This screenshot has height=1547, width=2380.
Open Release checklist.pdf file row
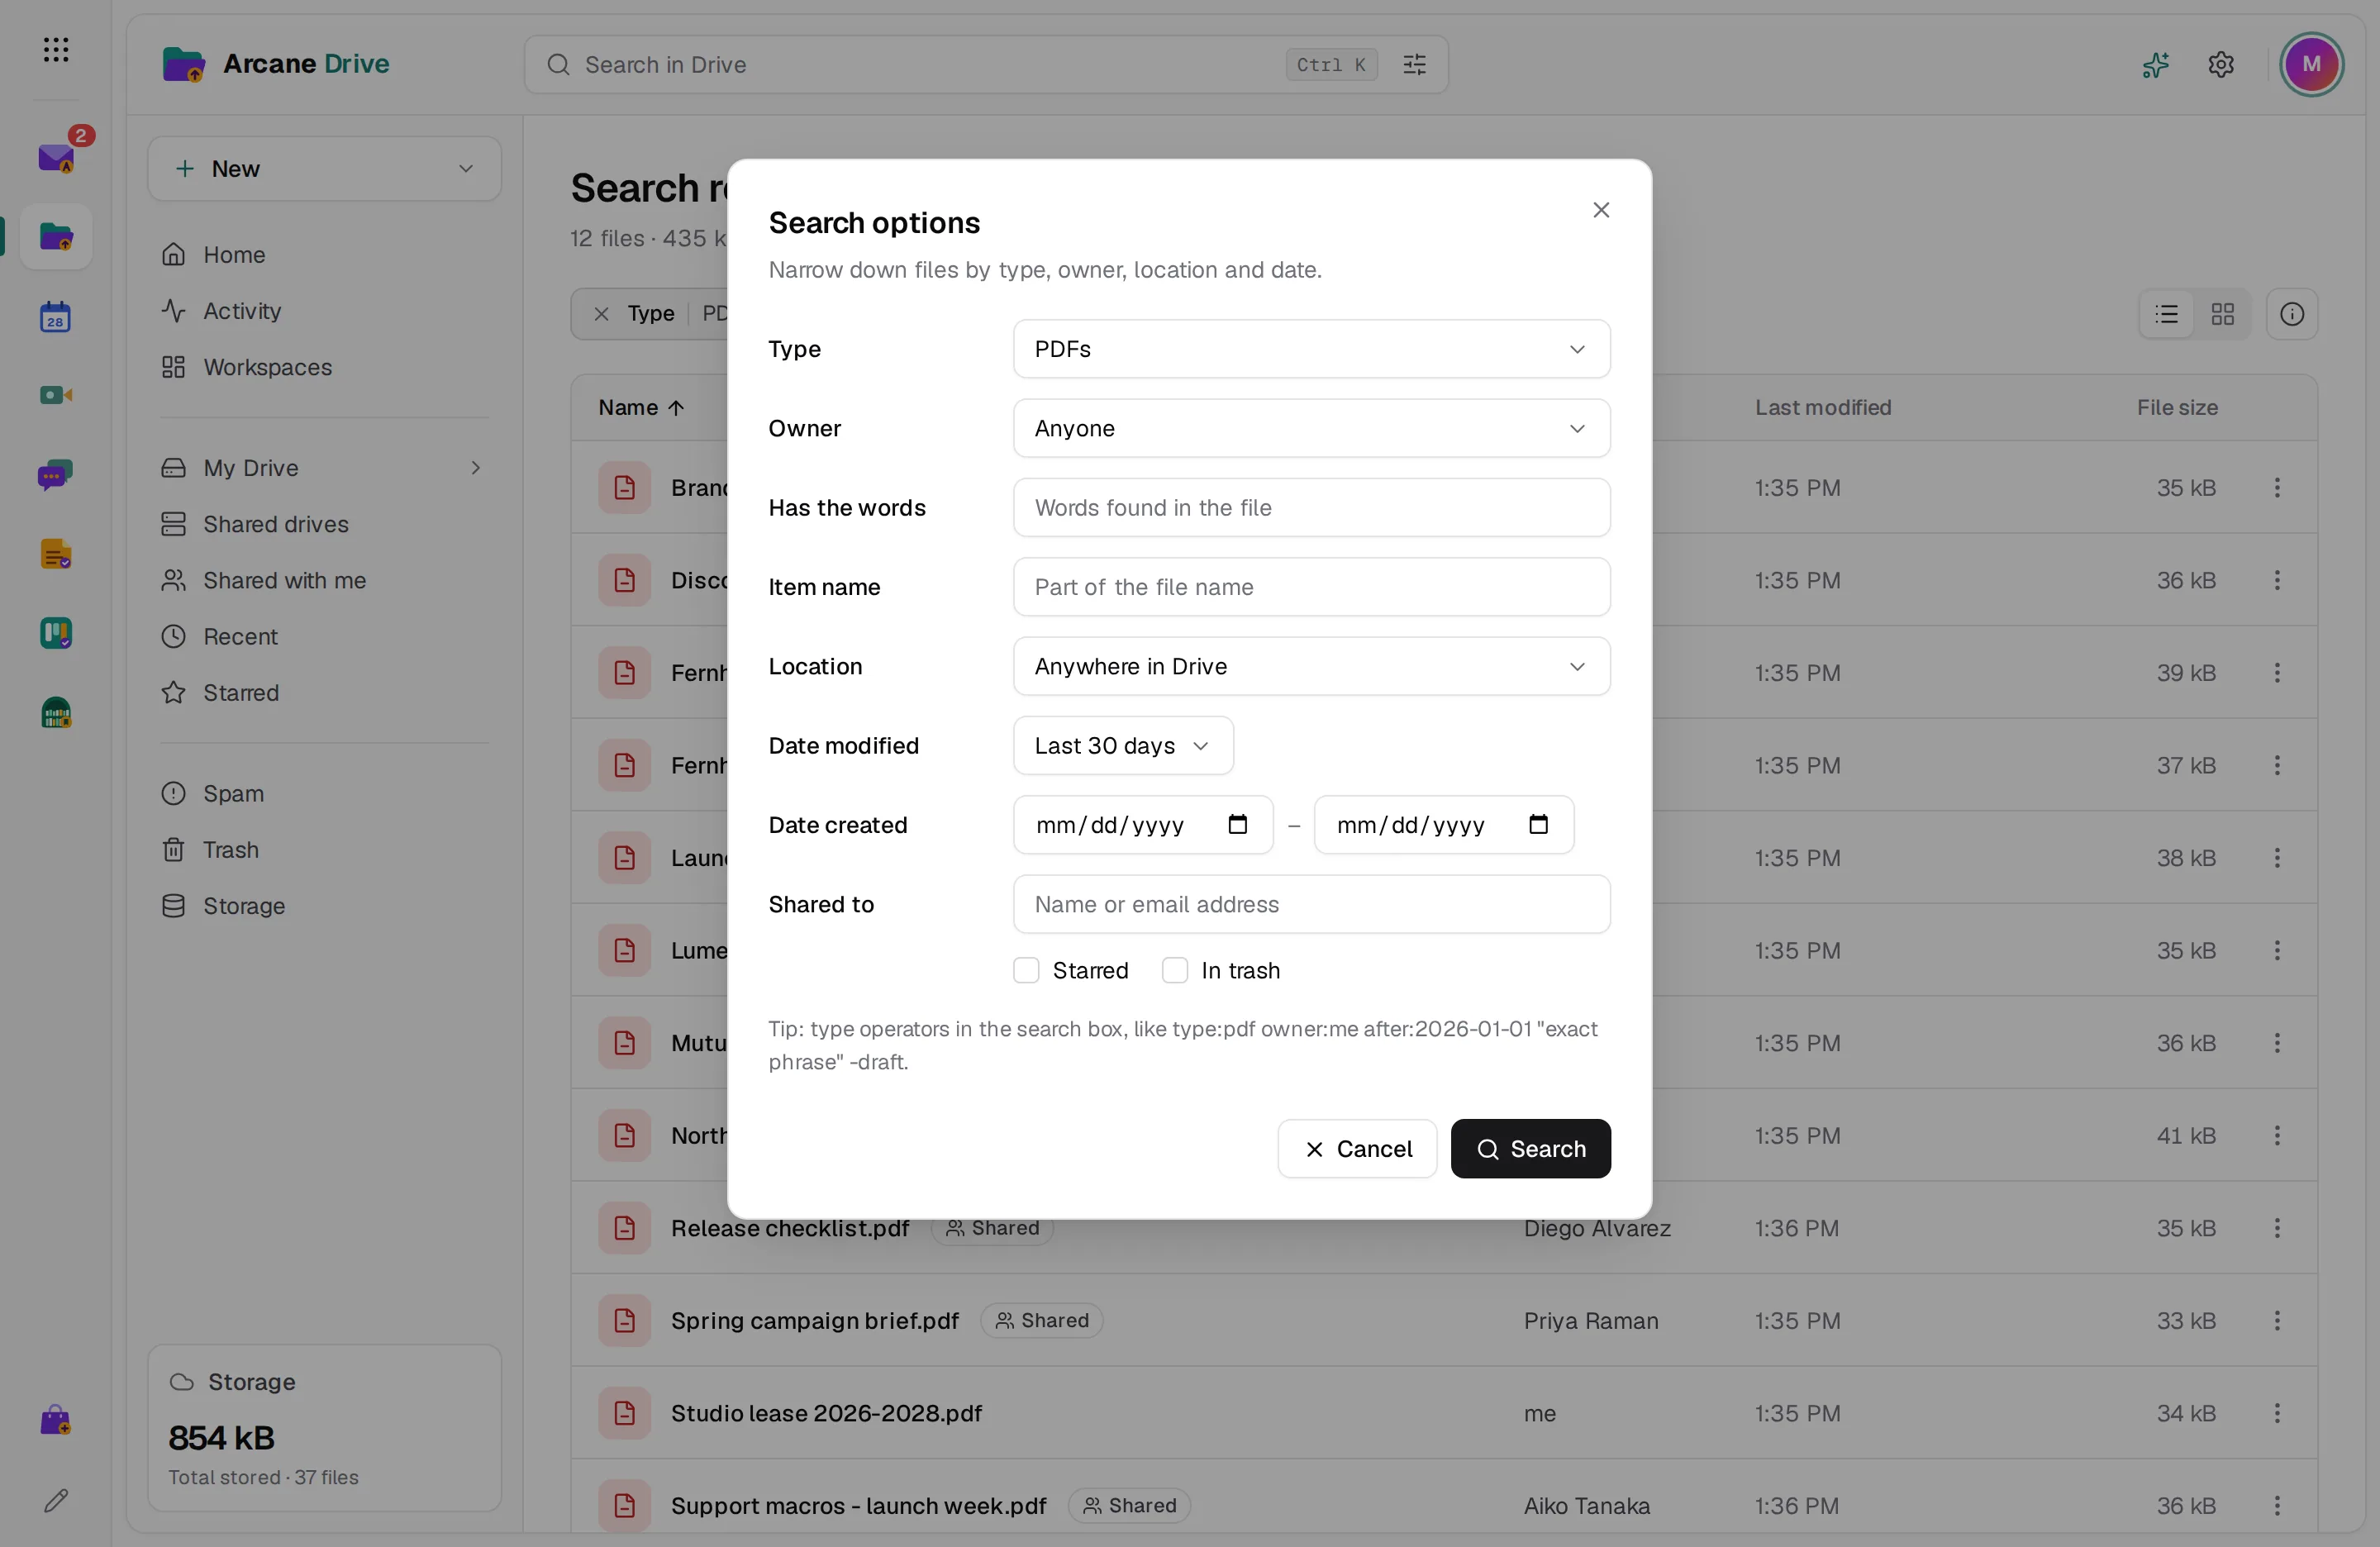pyautogui.click(x=1443, y=1228)
